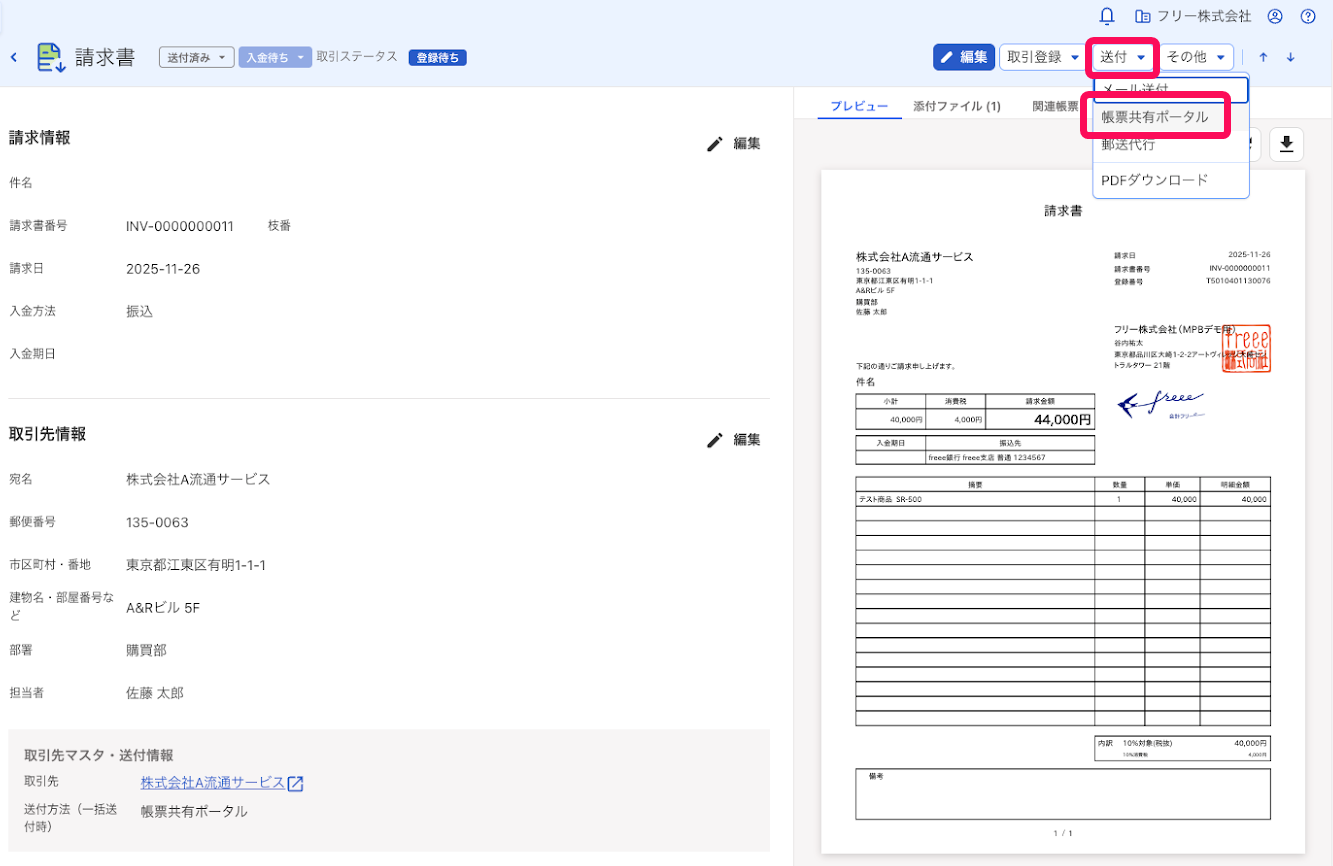This screenshot has height=866, width=1333.
Task: Open the user account icon
Action: coord(1275,16)
